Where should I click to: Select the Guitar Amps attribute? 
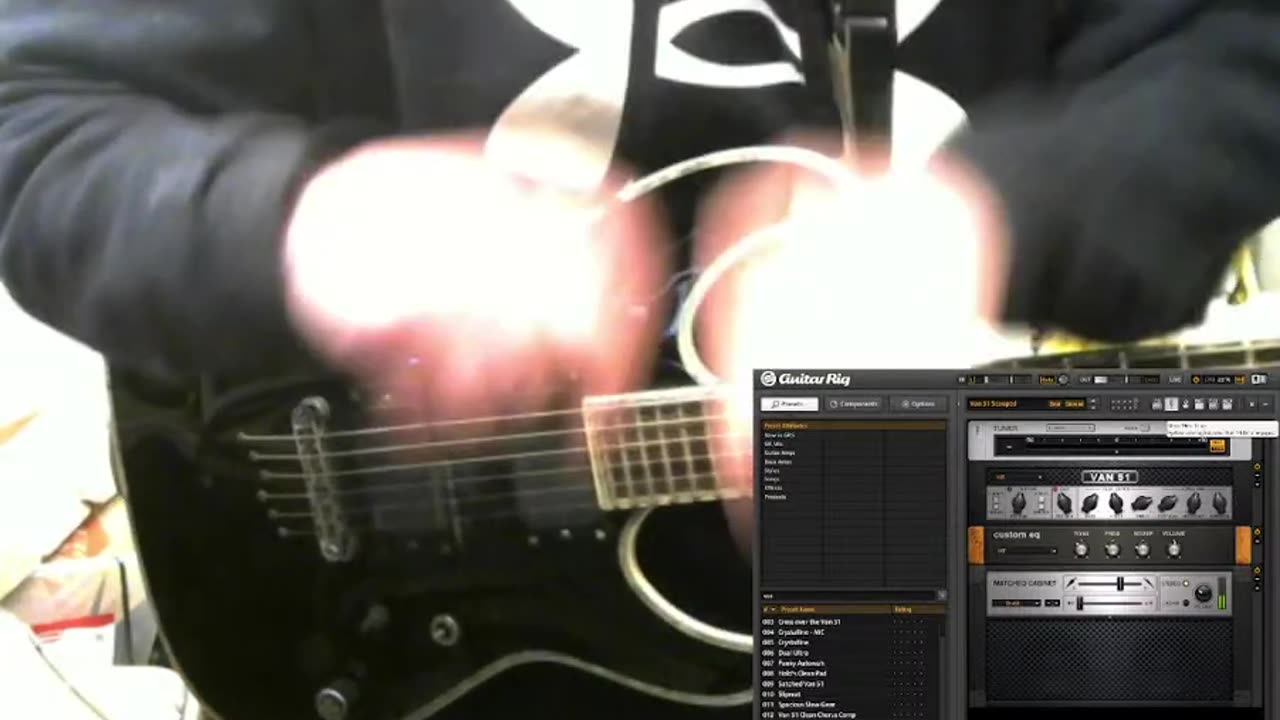[x=780, y=453]
